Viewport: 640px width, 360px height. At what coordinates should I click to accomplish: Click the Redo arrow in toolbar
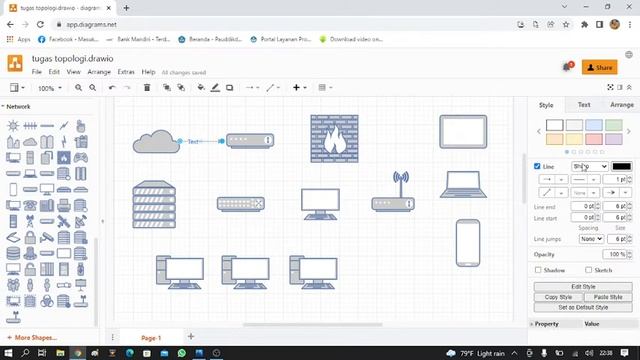click(127, 88)
